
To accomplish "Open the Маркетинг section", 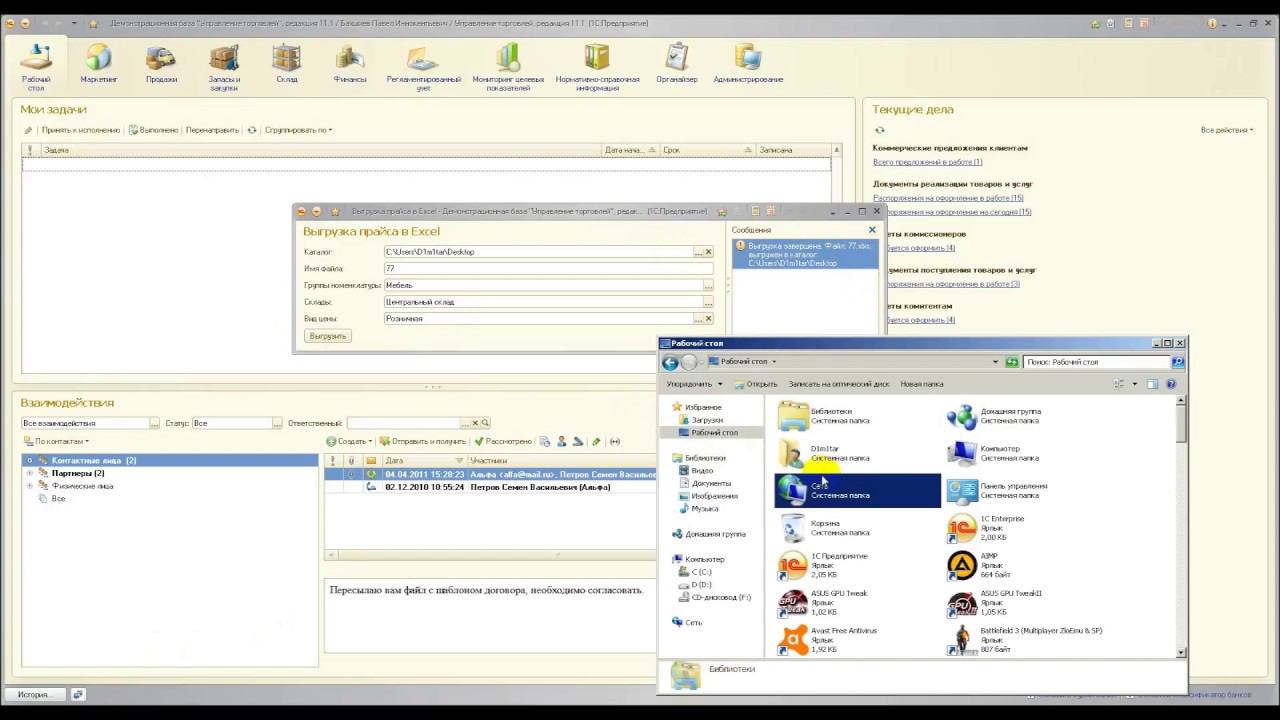I will pos(99,66).
